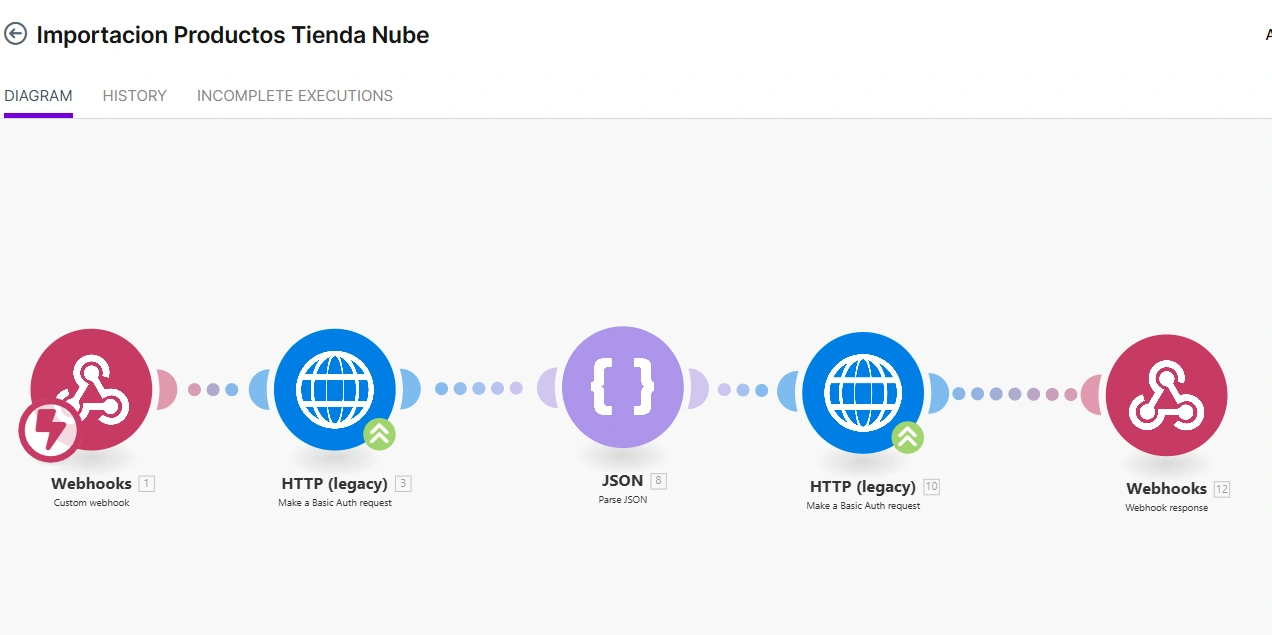Click the instant trigger lightning badge

48,431
